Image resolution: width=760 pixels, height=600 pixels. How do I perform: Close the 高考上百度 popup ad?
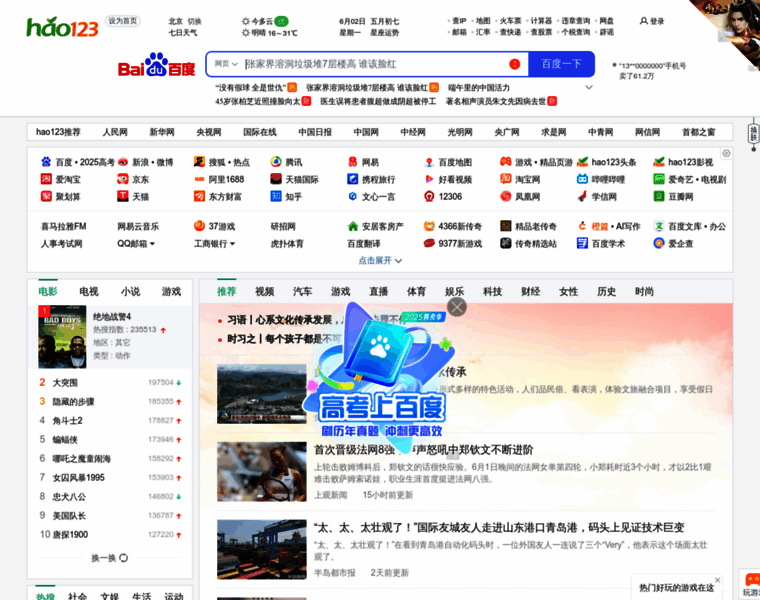point(457,307)
